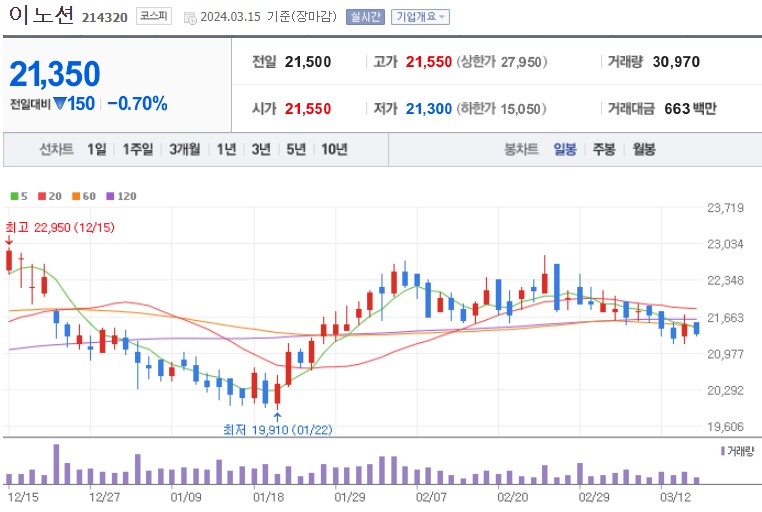Switch to 월봉 candle chart
Screen dimensions: 762x512
tap(644, 149)
